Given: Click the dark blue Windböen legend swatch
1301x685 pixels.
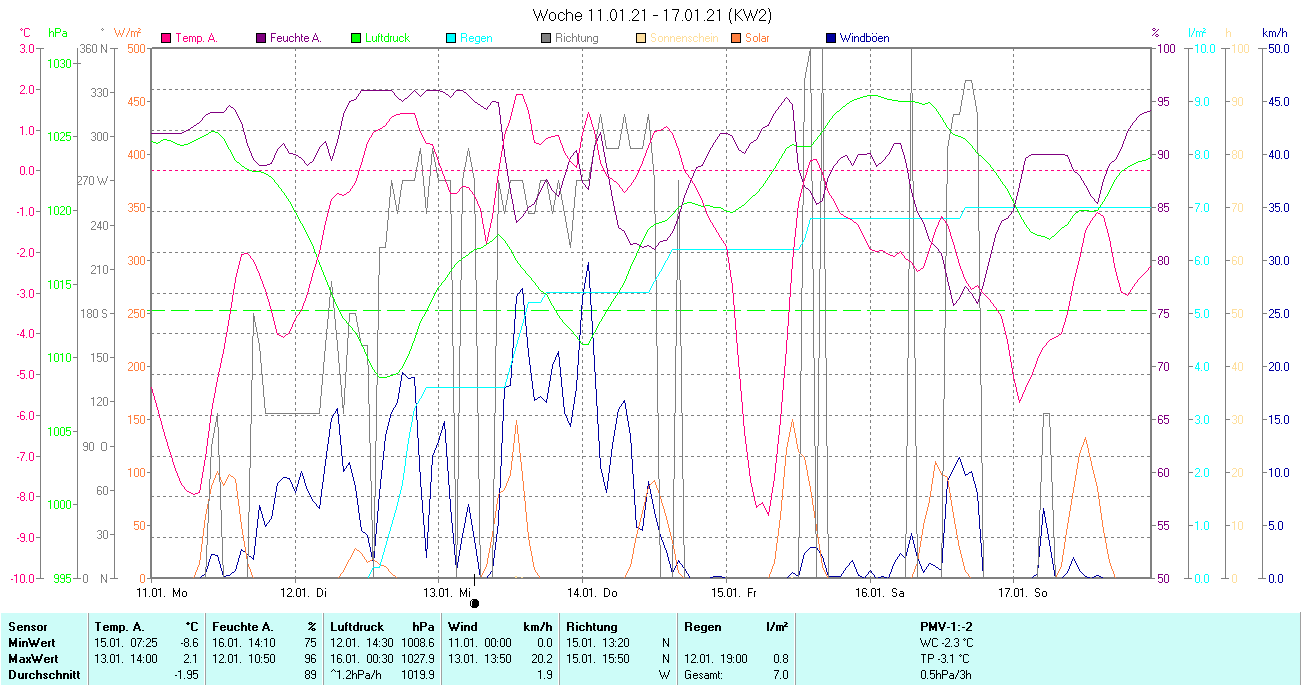Looking at the screenshot, I should click(x=831, y=38).
